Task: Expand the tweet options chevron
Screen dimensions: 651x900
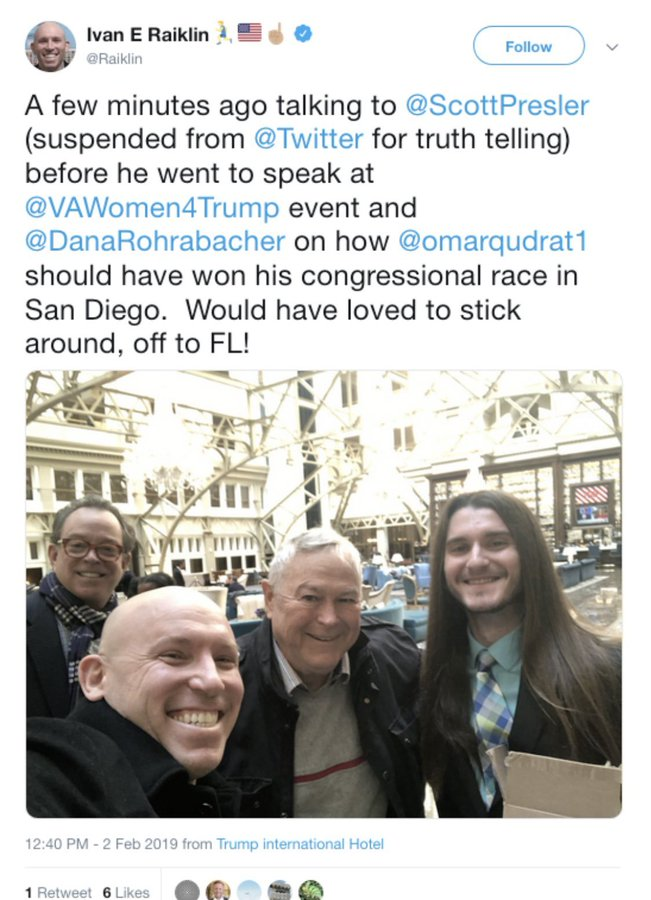Action: coord(613,46)
